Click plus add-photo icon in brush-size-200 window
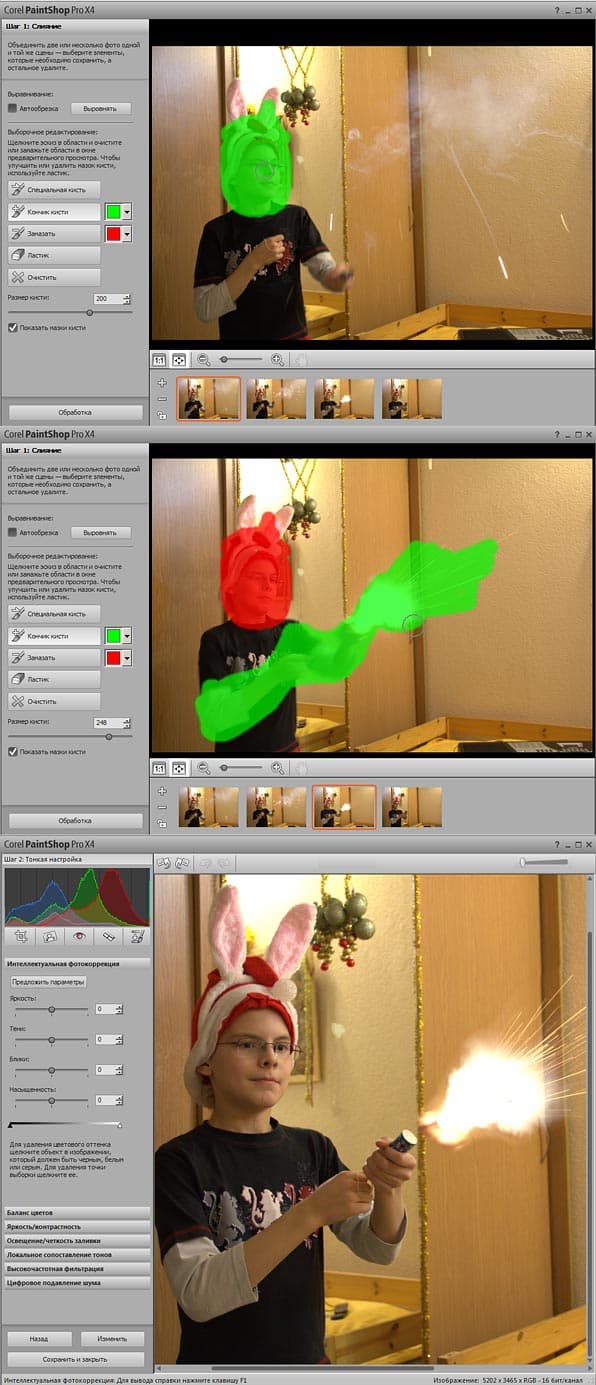The height and width of the screenshot is (1385, 596). (x=162, y=383)
